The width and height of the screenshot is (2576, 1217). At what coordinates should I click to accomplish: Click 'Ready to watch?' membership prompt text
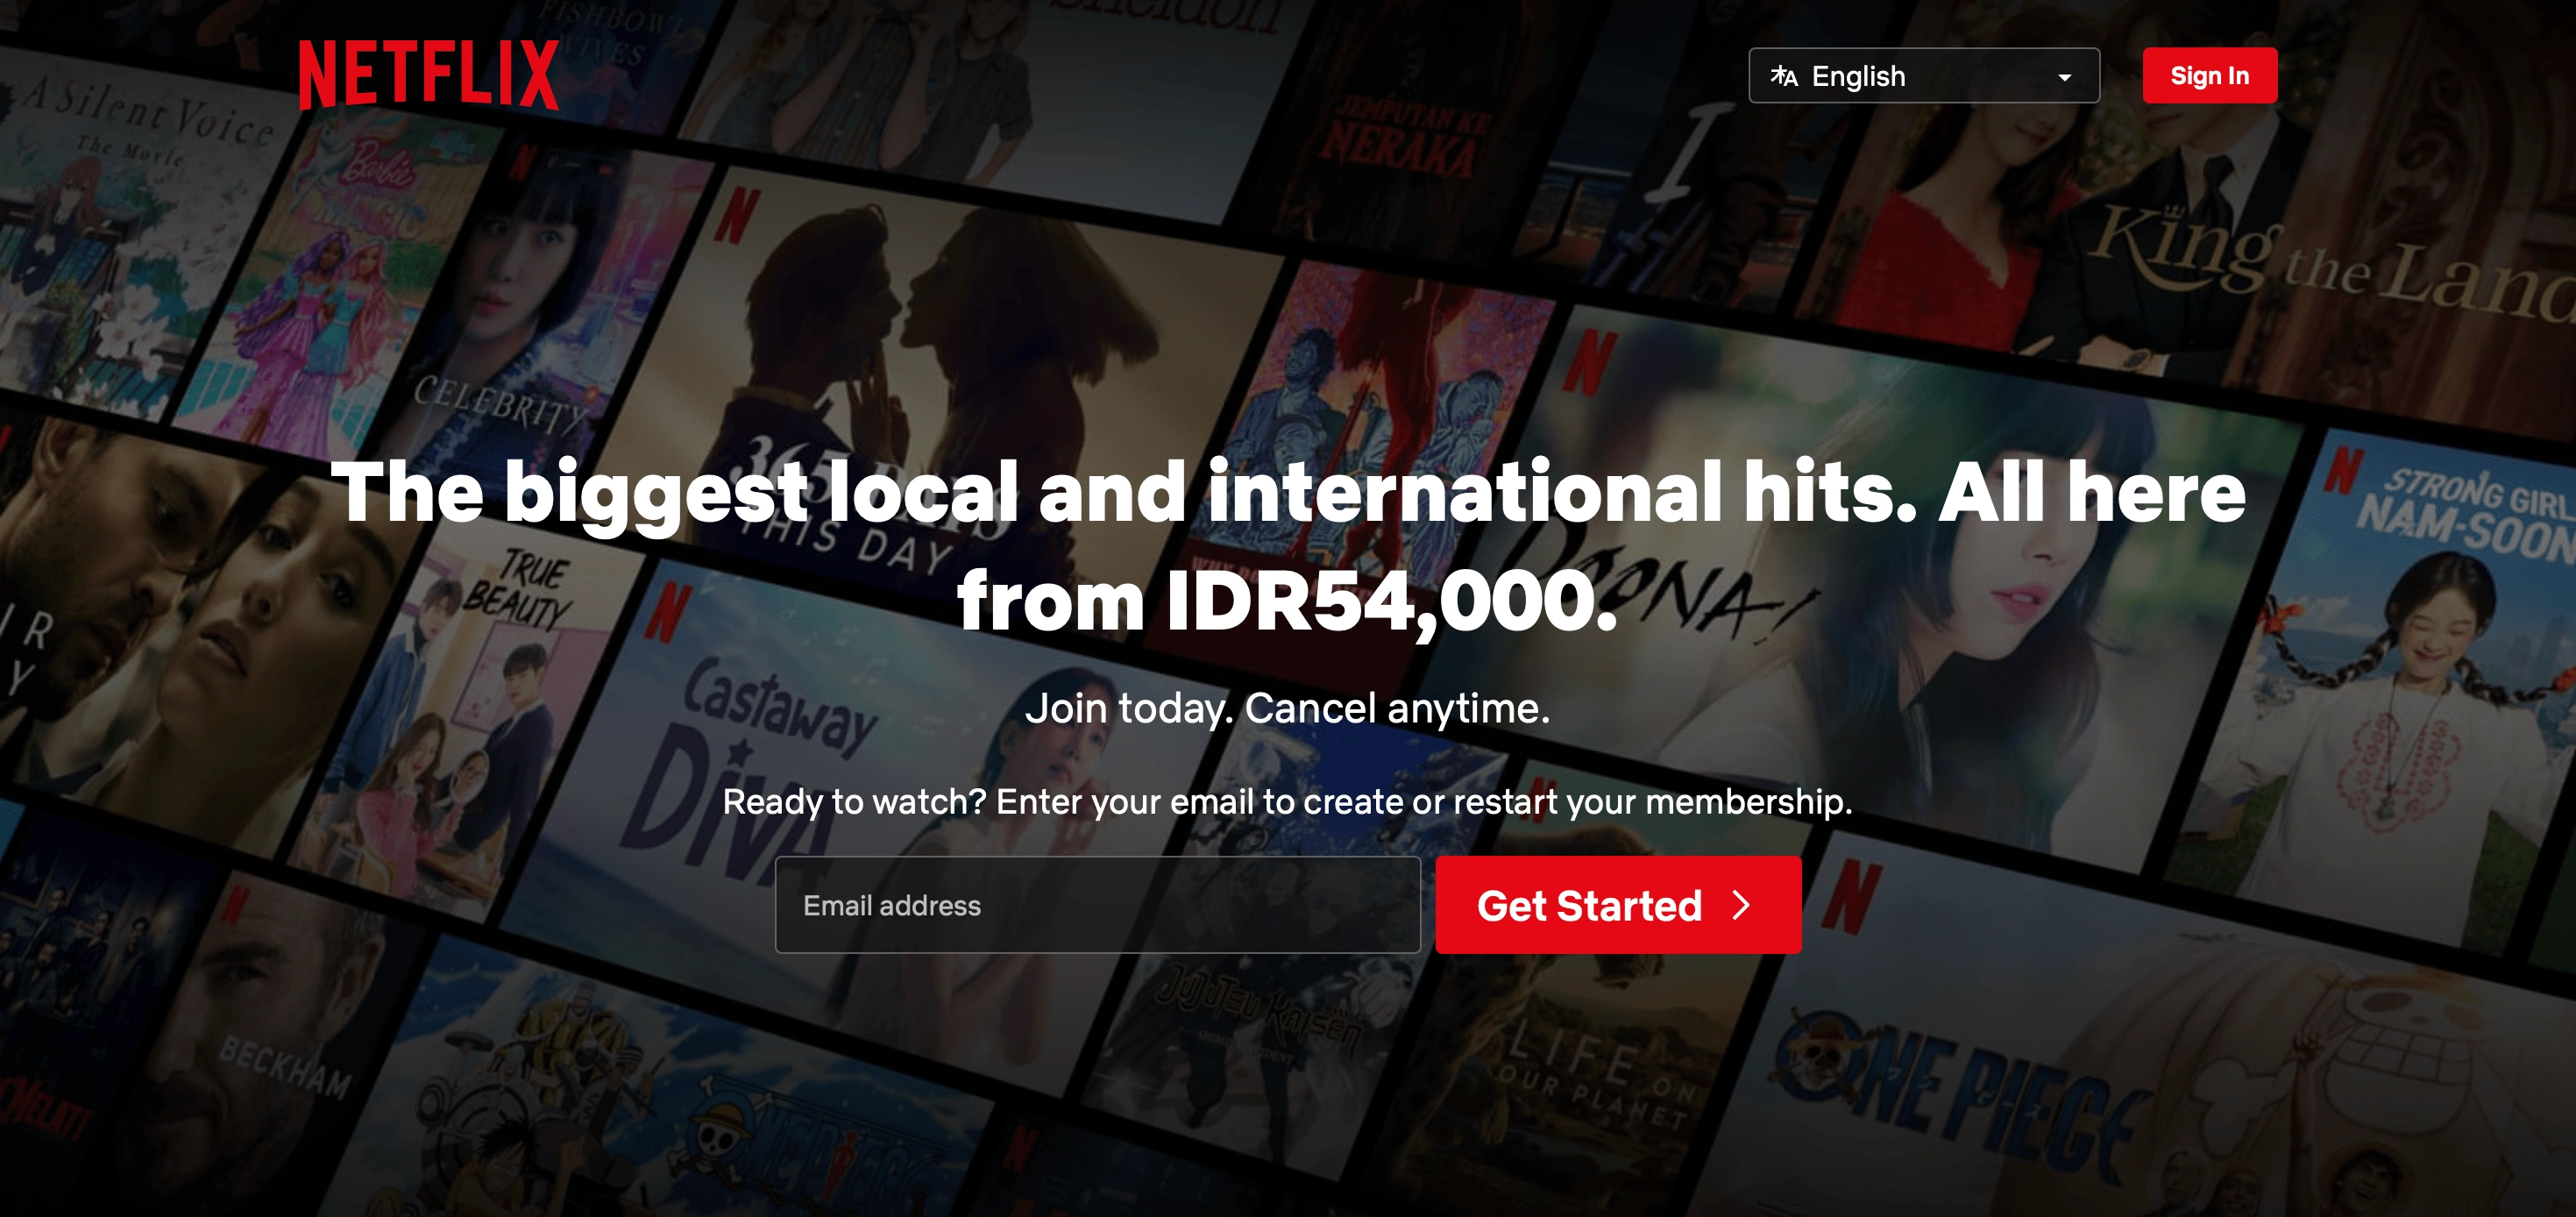coord(1287,802)
